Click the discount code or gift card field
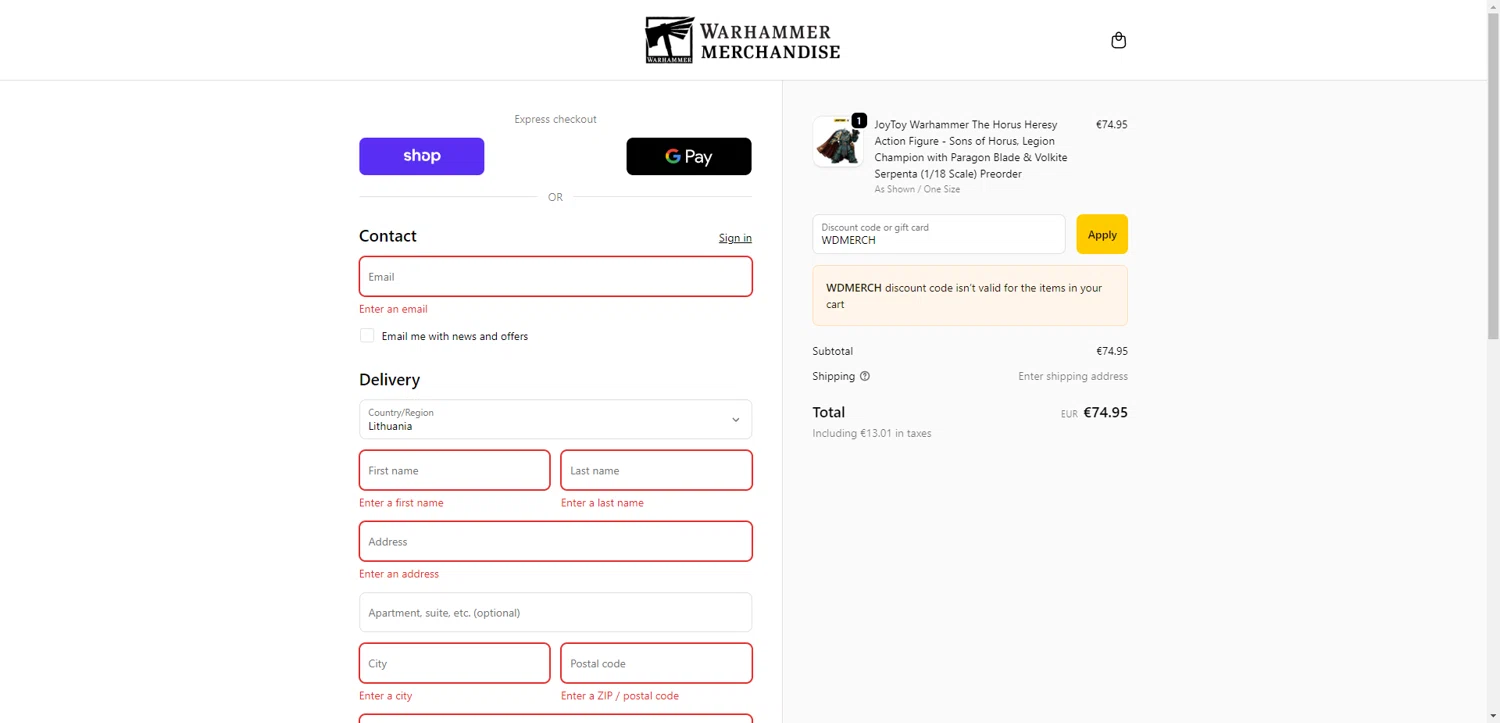This screenshot has width=1500, height=723. pos(939,234)
